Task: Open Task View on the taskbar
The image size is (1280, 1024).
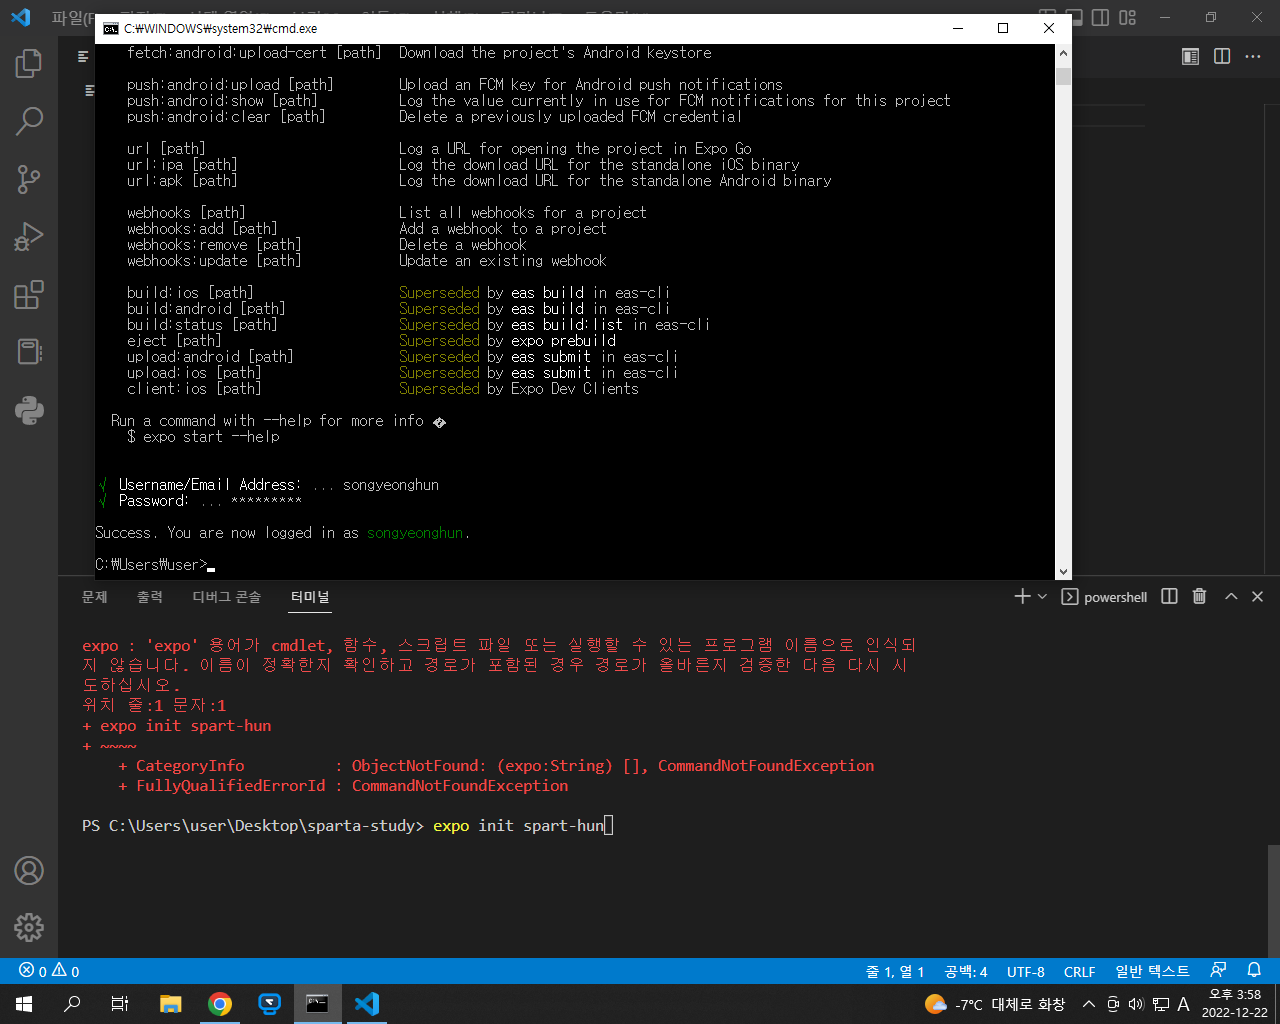Action: pyautogui.click(x=120, y=1004)
